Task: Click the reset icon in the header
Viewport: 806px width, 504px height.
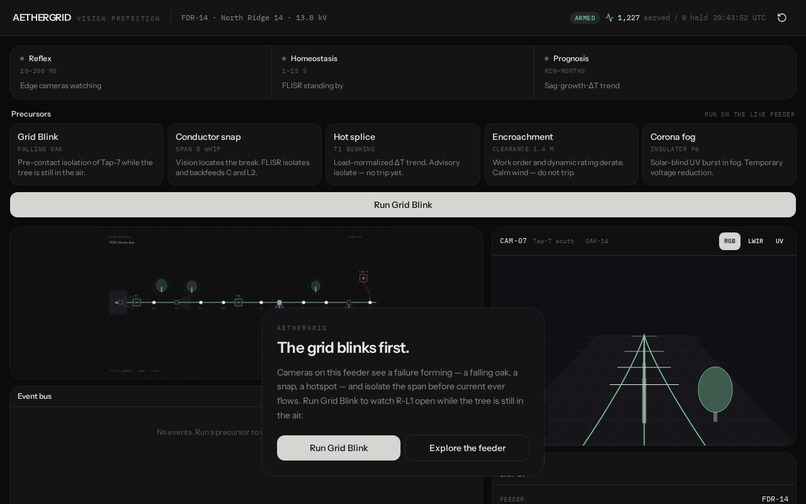Action: click(781, 17)
